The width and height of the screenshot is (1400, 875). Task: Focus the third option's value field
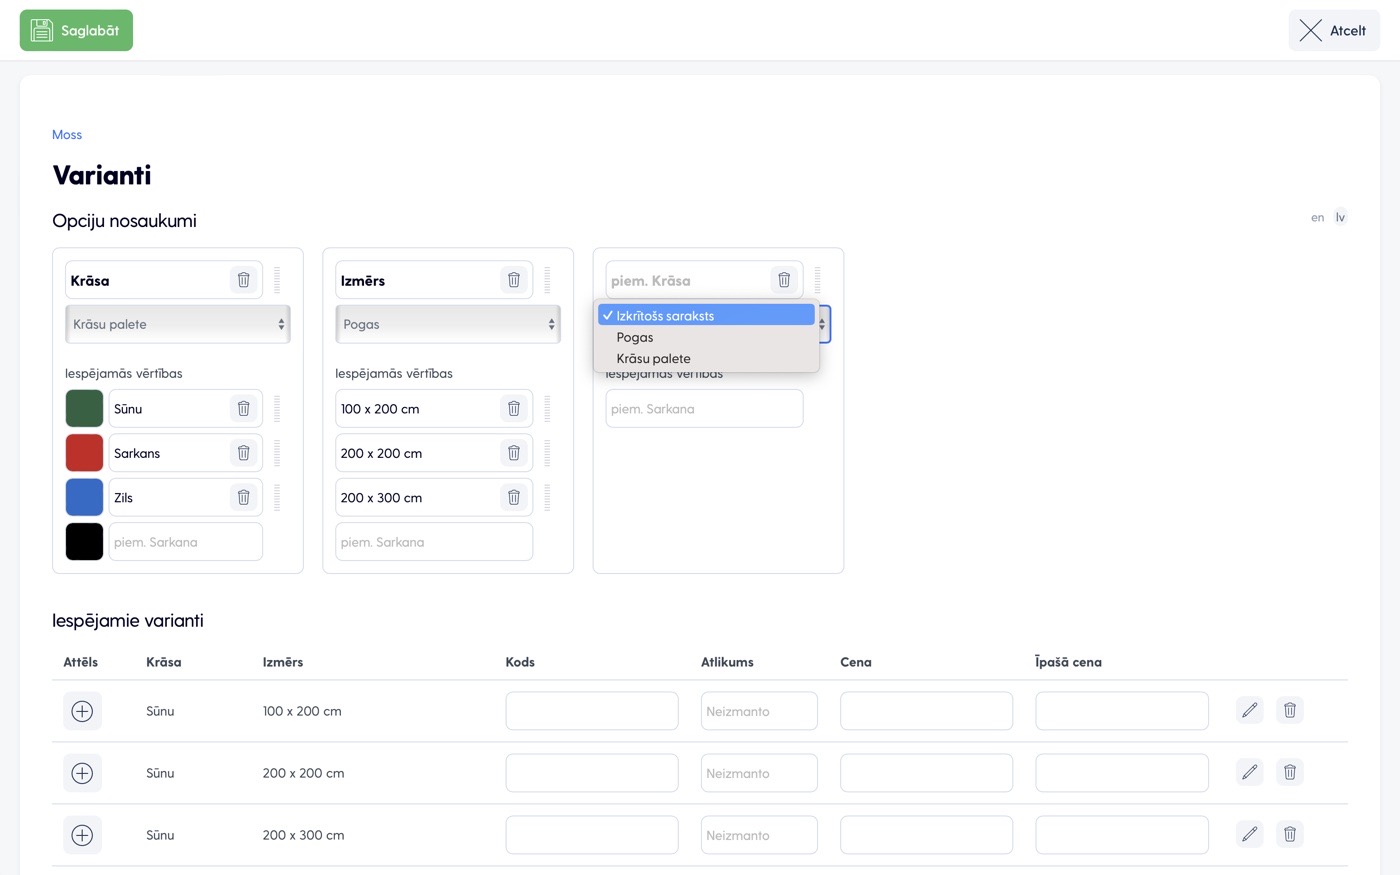[704, 408]
